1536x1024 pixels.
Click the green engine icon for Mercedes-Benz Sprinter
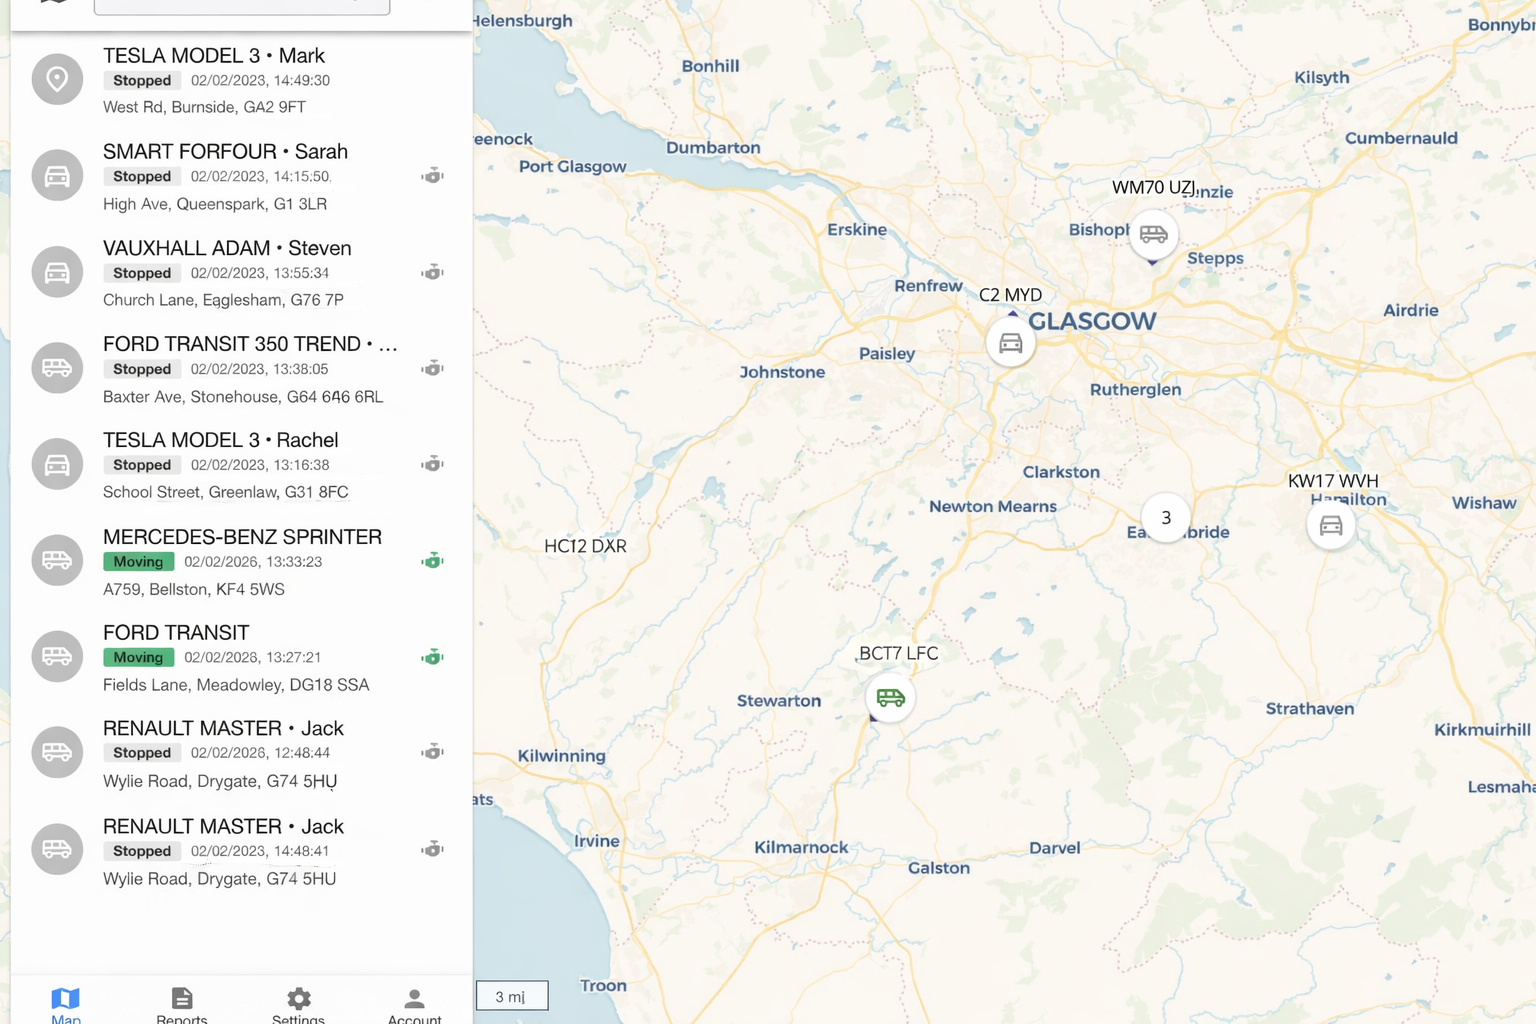pos(432,561)
